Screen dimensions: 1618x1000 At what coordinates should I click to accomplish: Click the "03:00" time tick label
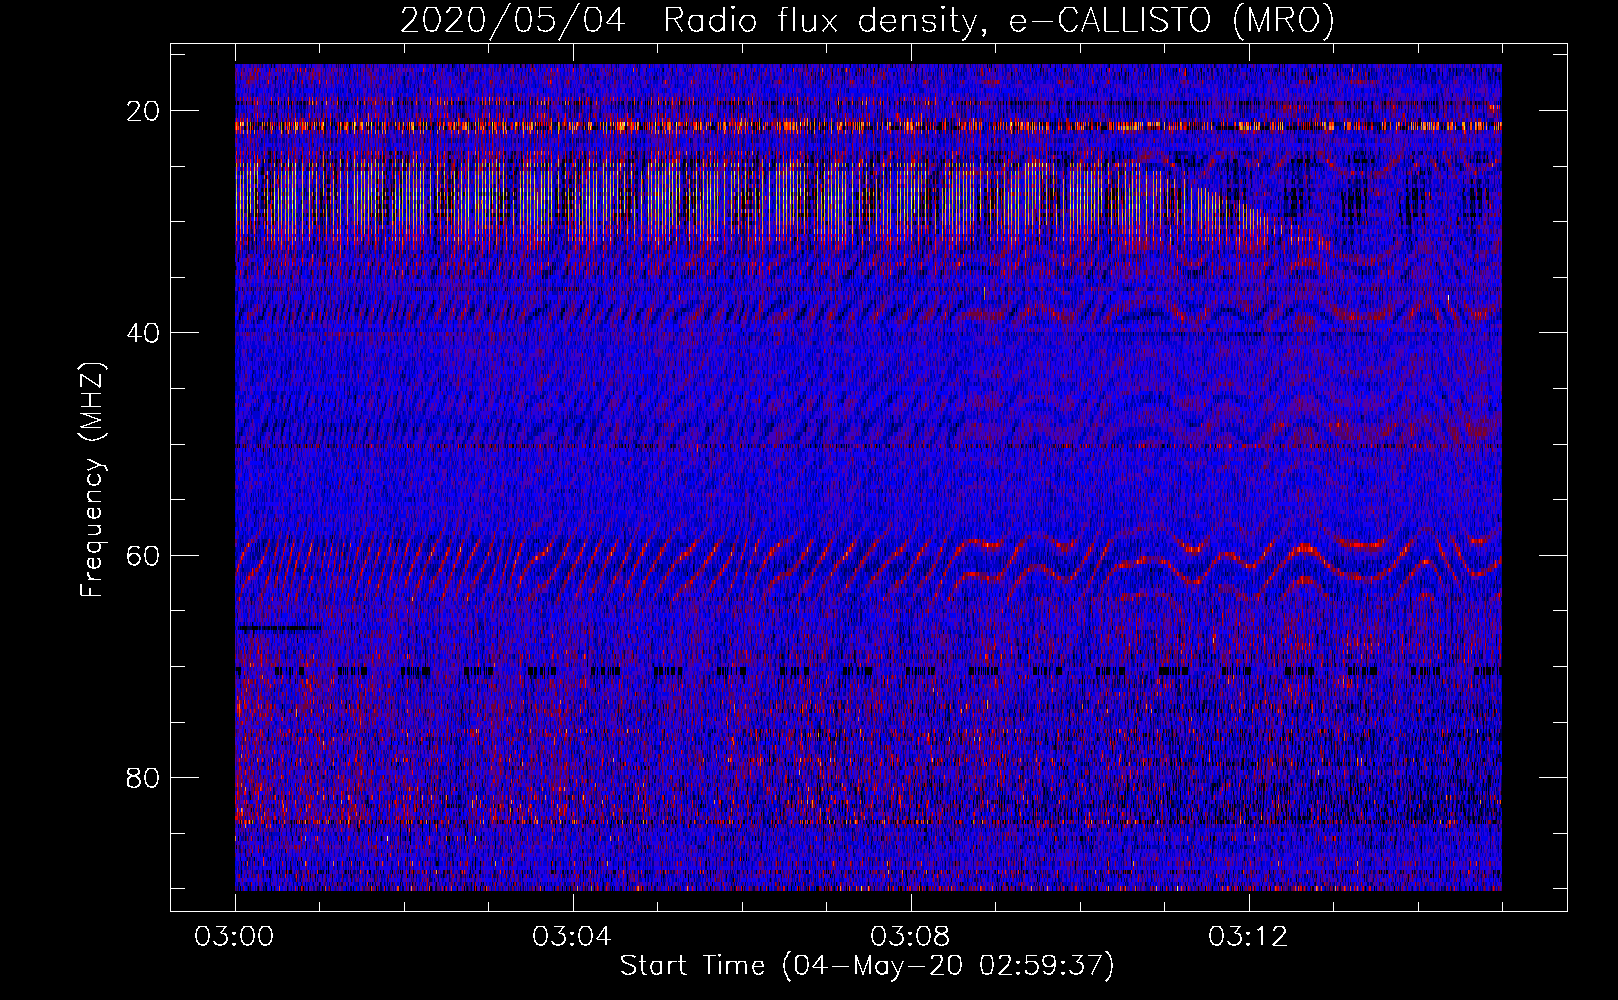(234, 937)
